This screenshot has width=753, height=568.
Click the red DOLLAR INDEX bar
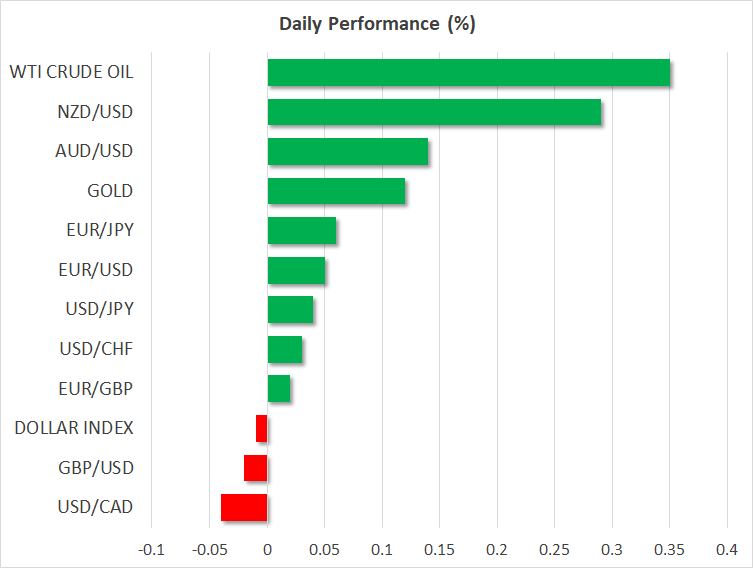pyautogui.click(x=262, y=428)
